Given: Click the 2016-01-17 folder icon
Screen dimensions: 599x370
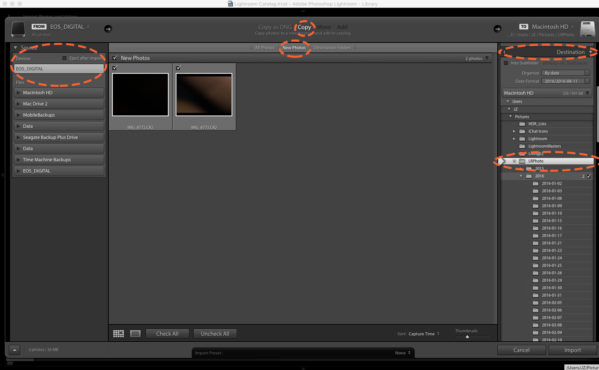Looking at the screenshot, I should pyautogui.click(x=536, y=236).
